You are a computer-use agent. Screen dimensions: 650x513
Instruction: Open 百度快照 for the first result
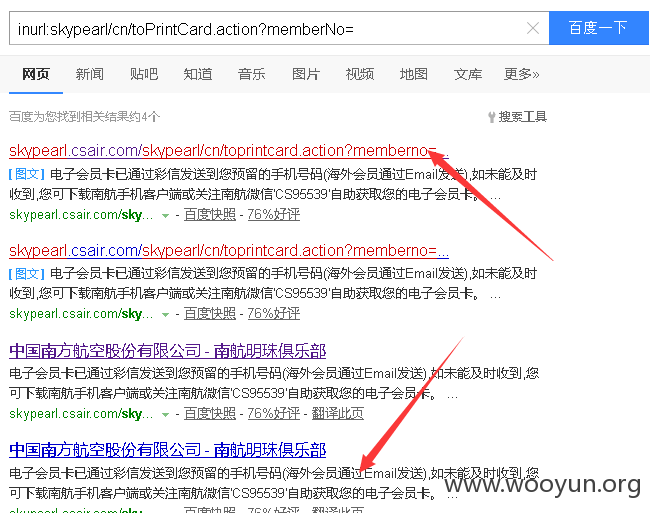pyautogui.click(x=210, y=215)
